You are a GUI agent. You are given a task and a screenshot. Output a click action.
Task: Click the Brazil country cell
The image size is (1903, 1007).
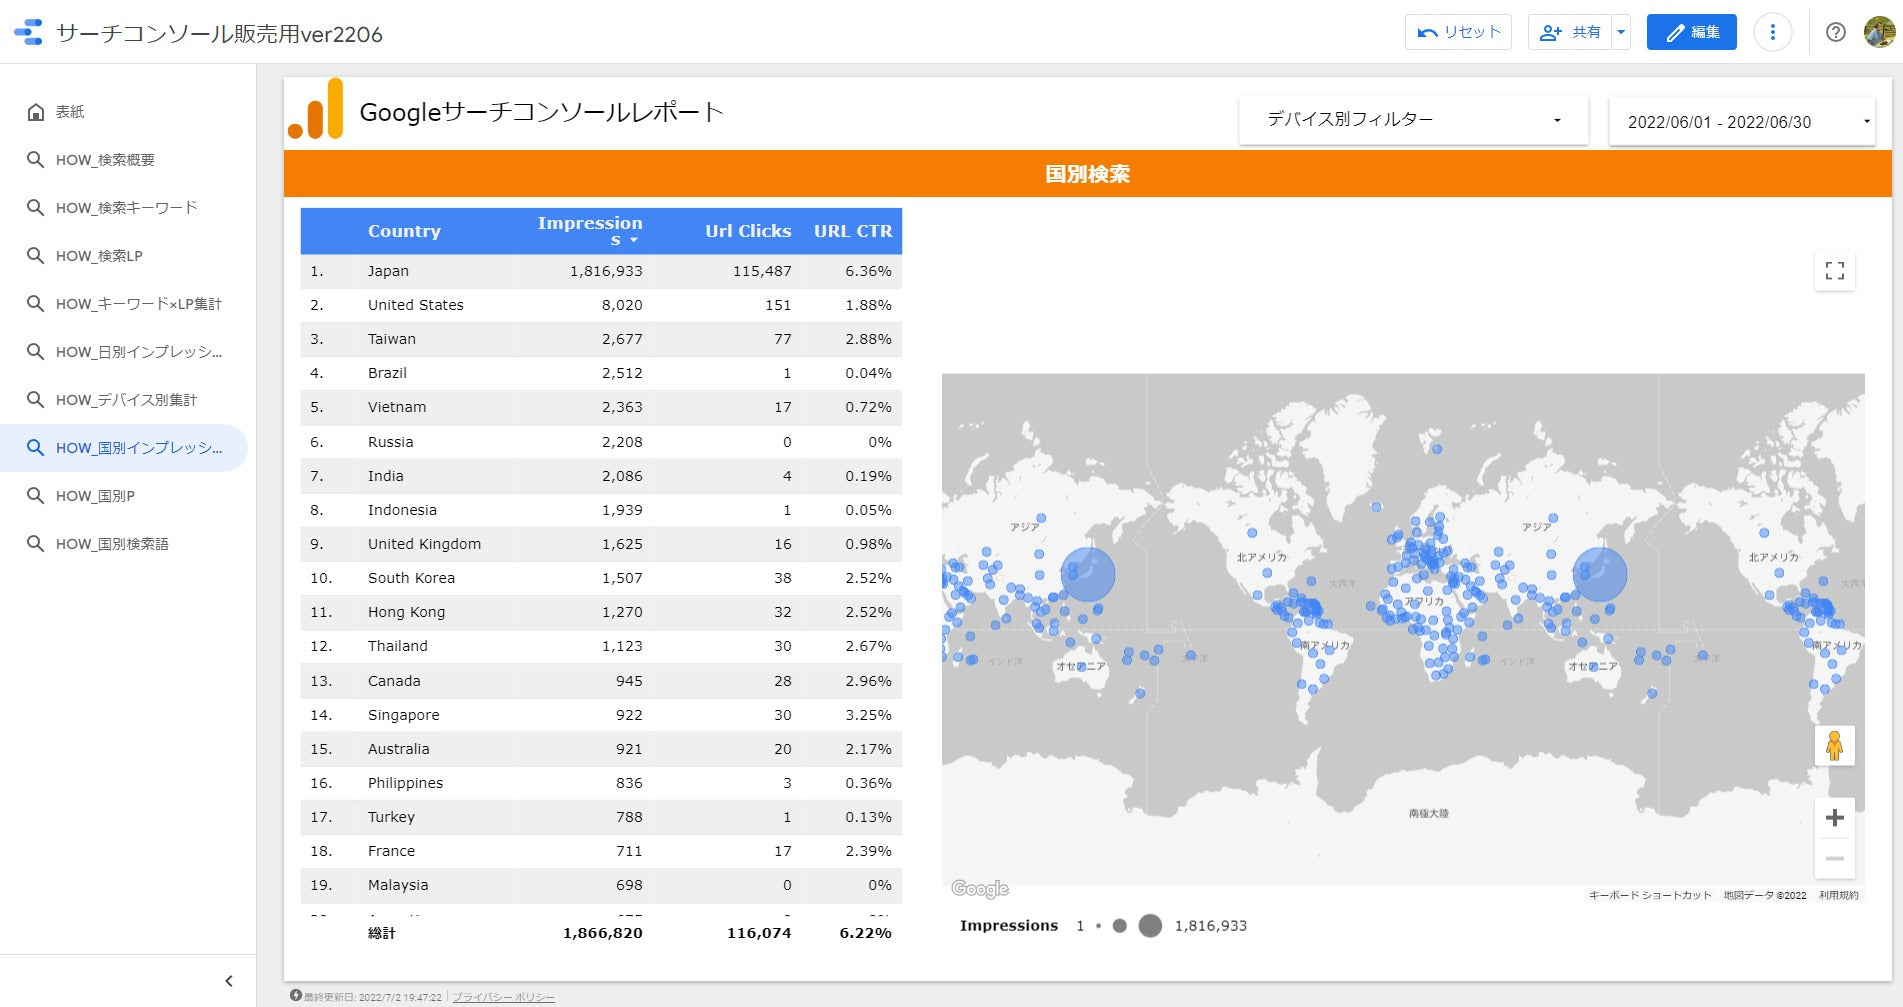(x=387, y=373)
